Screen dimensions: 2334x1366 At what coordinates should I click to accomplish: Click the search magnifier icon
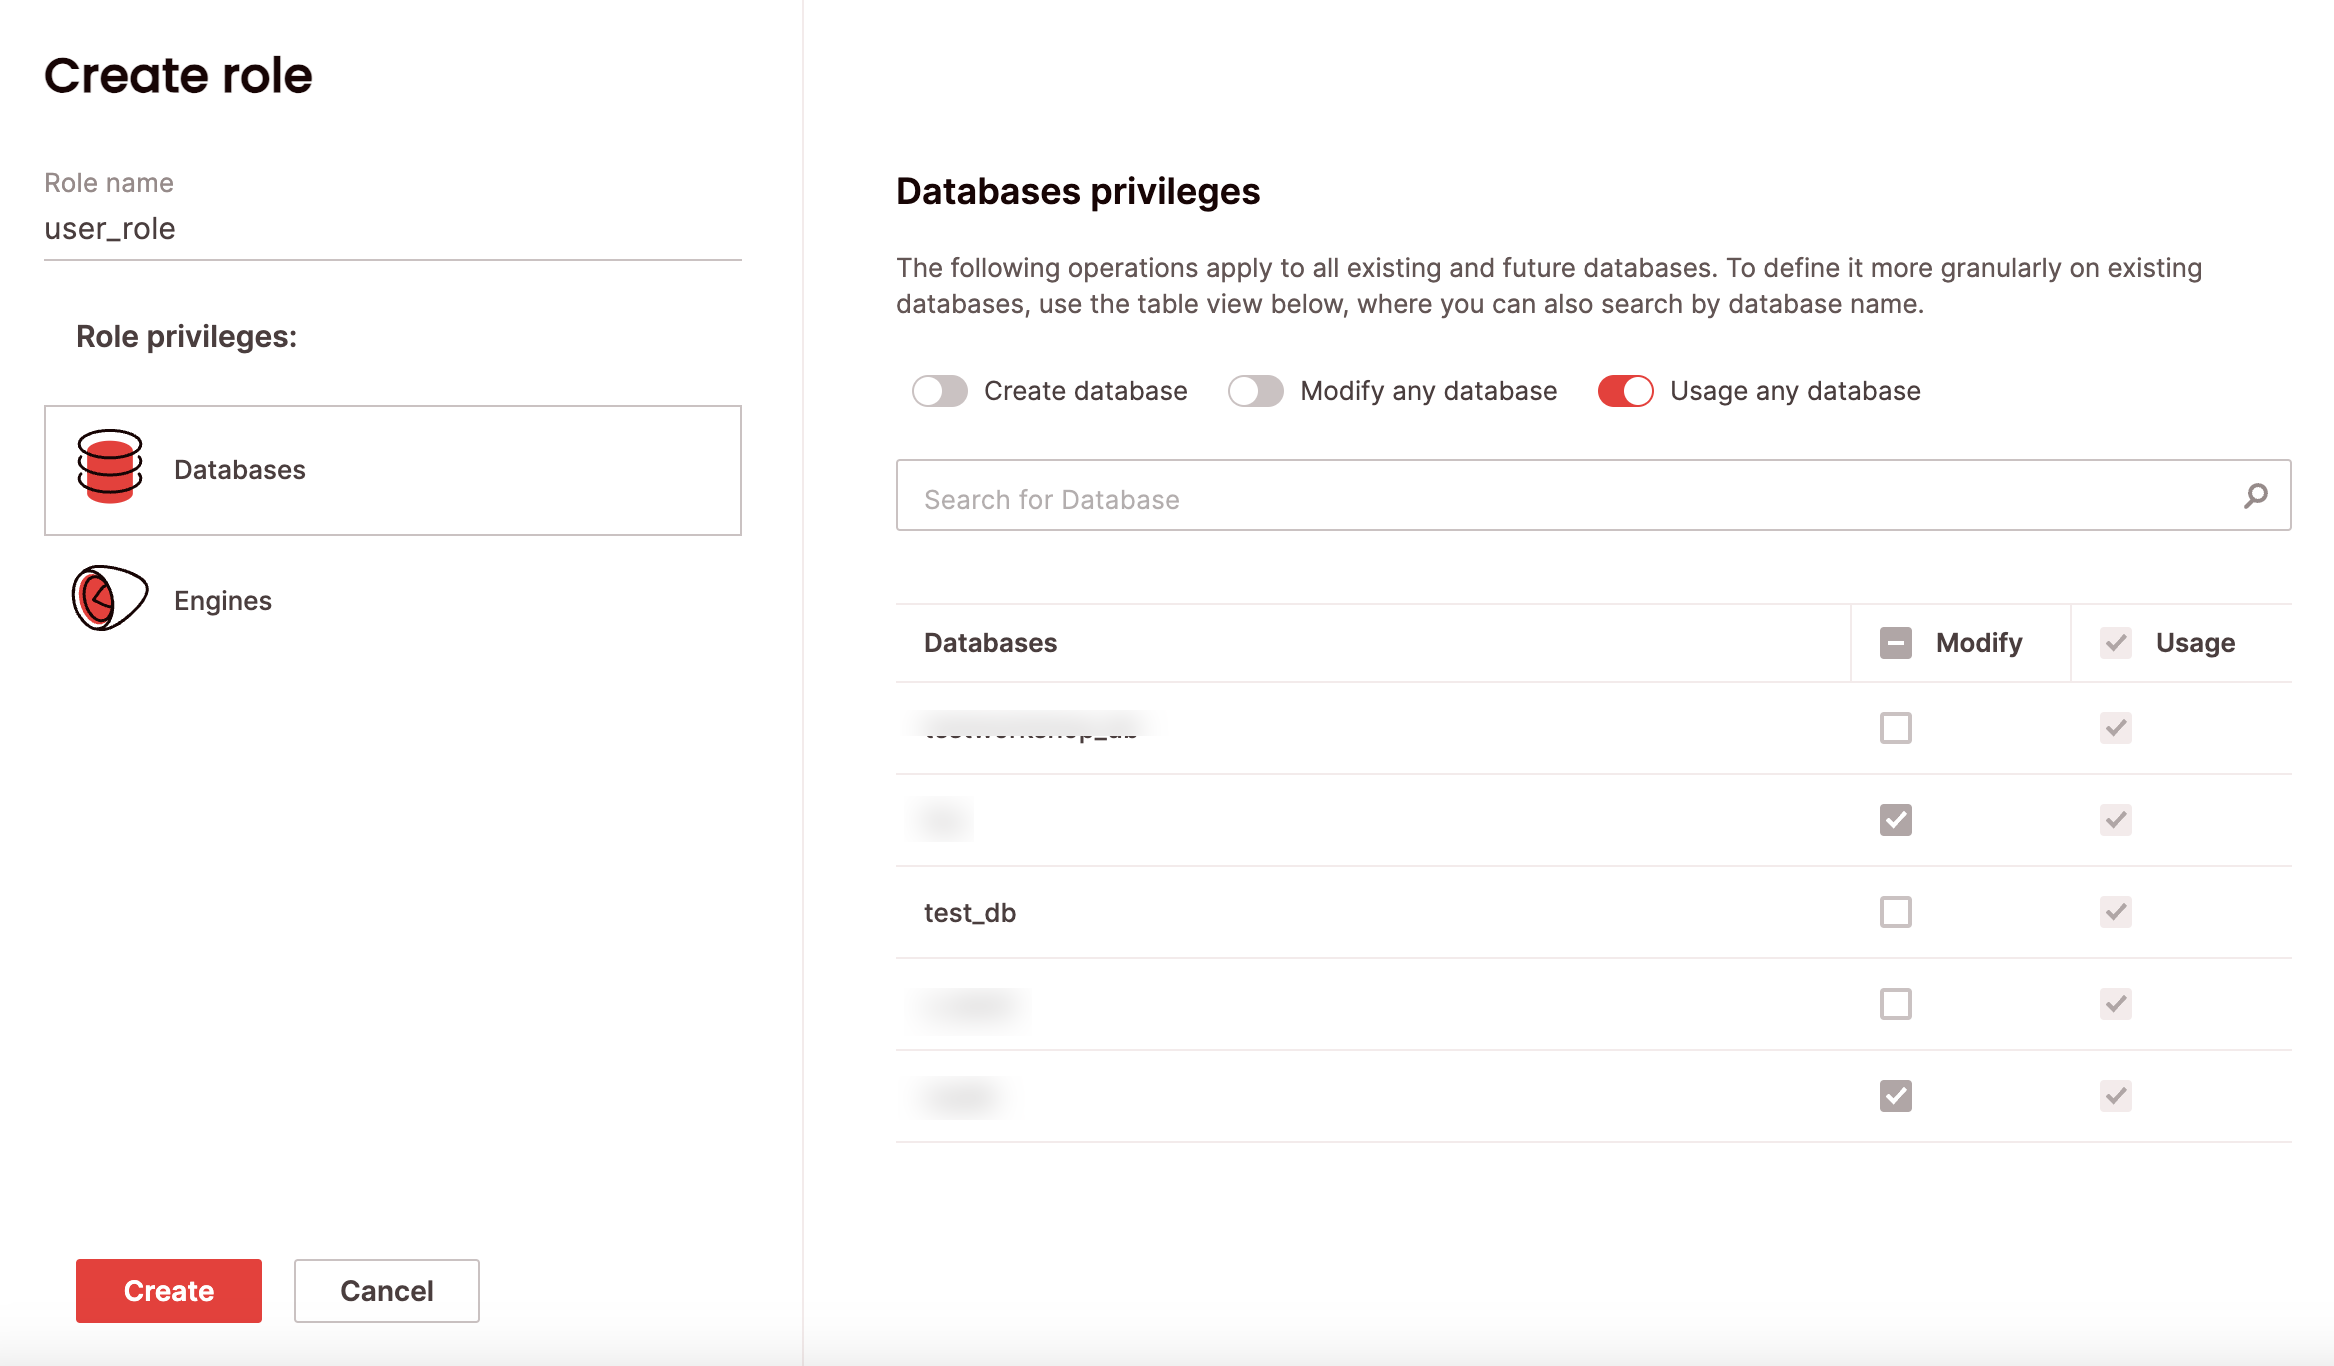(2255, 496)
